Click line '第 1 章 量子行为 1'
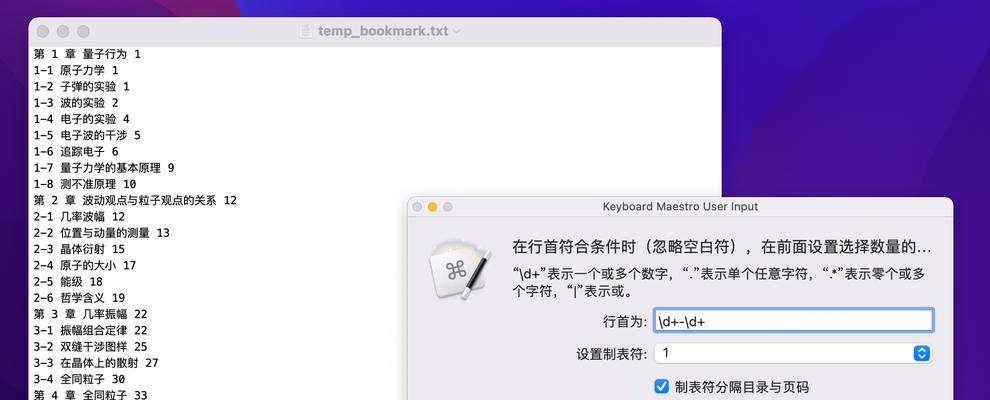The image size is (990, 400). (x=87, y=54)
